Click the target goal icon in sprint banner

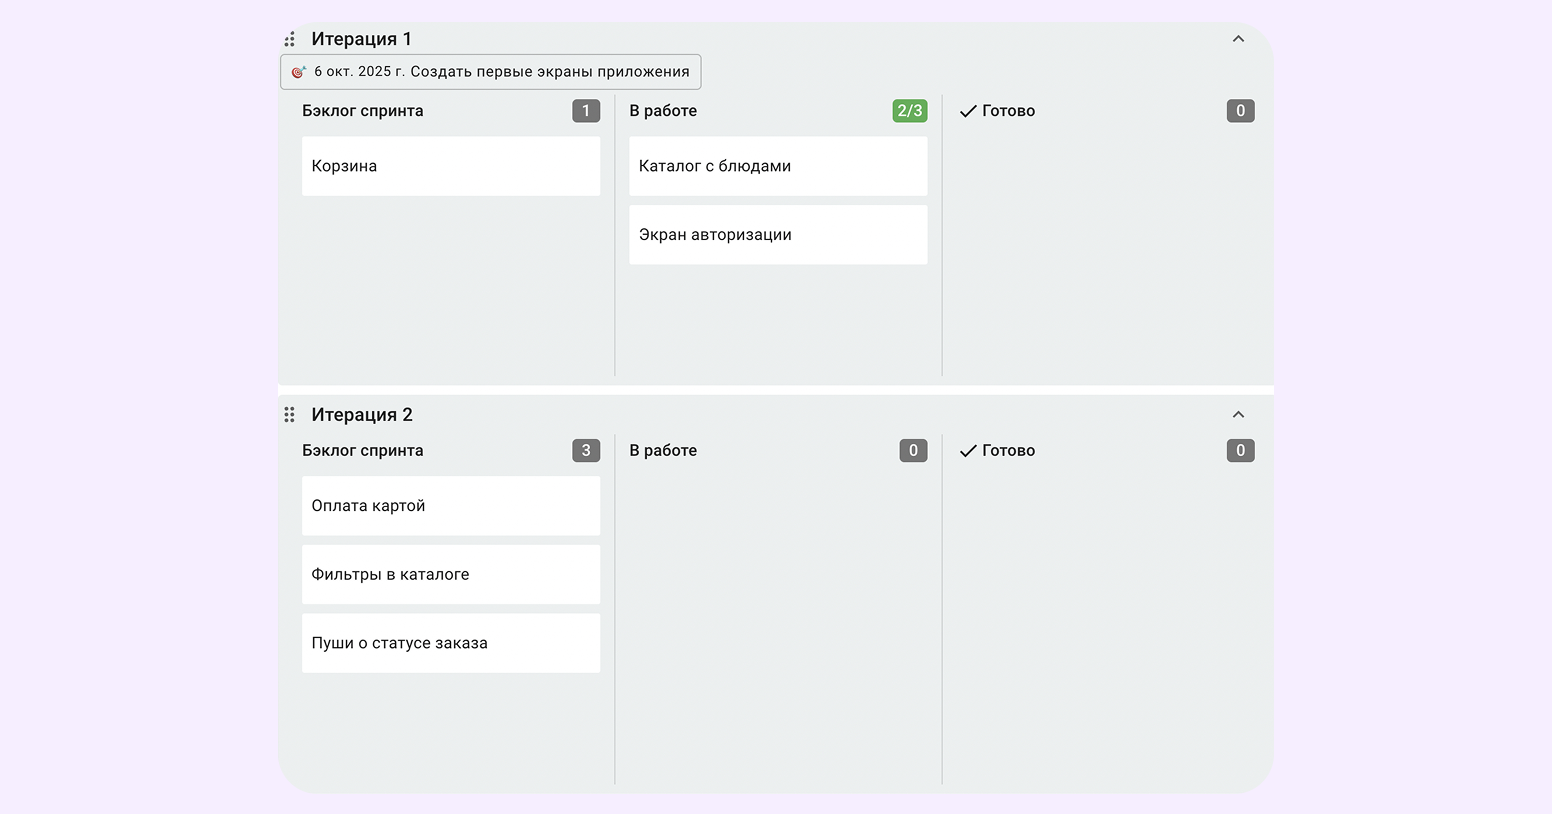point(298,72)
